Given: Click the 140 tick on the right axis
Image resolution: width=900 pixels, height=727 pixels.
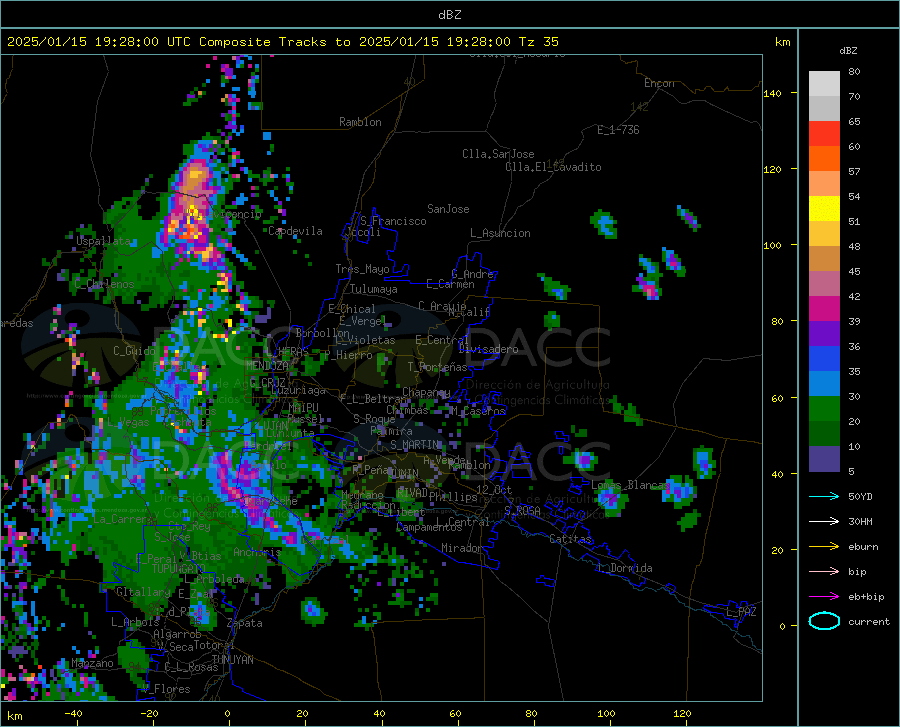Looking at the screenshot, I should 773,93.
